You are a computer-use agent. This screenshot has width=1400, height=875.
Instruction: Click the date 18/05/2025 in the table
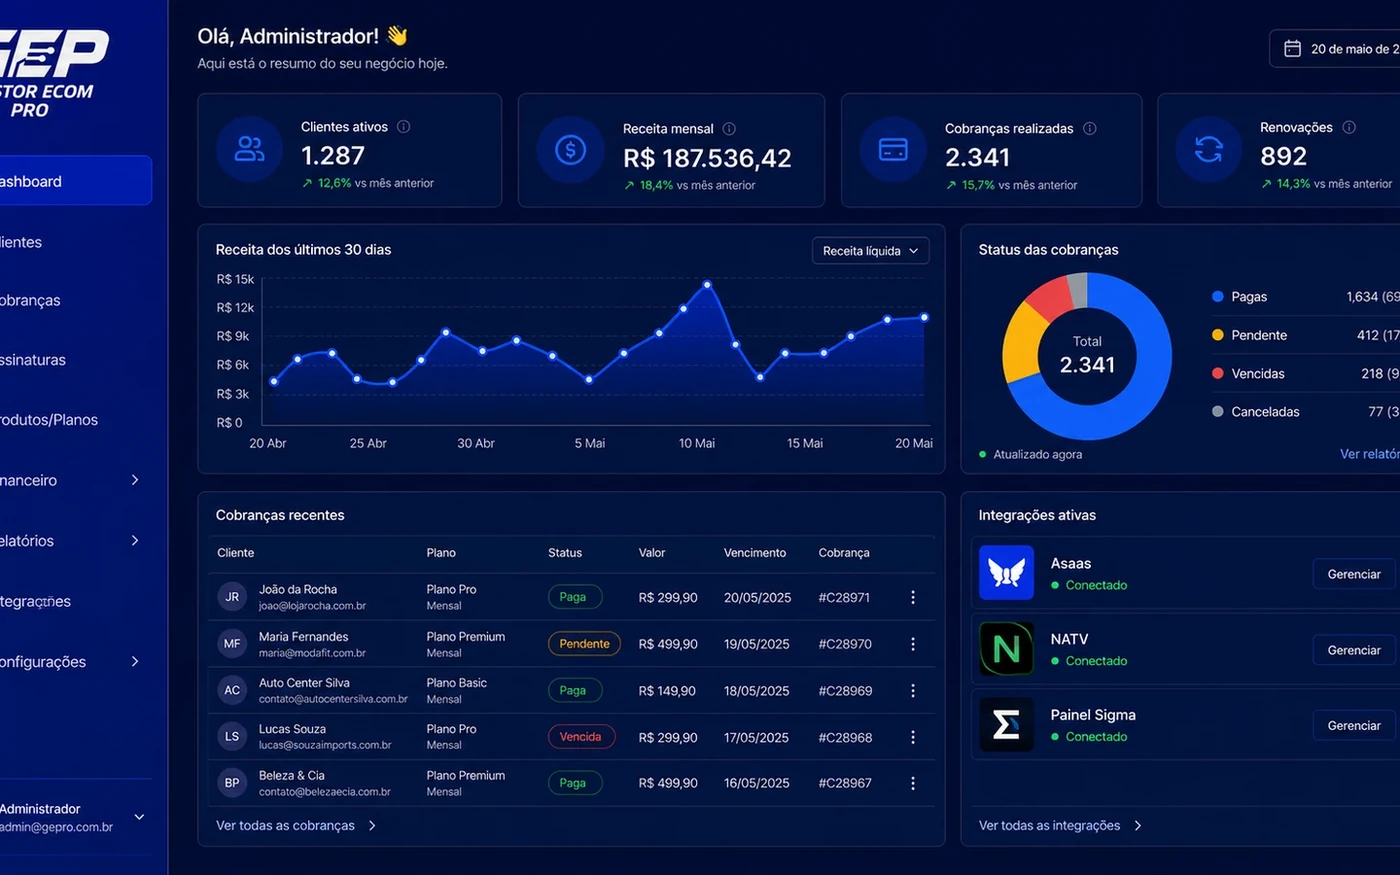[757, 691]
